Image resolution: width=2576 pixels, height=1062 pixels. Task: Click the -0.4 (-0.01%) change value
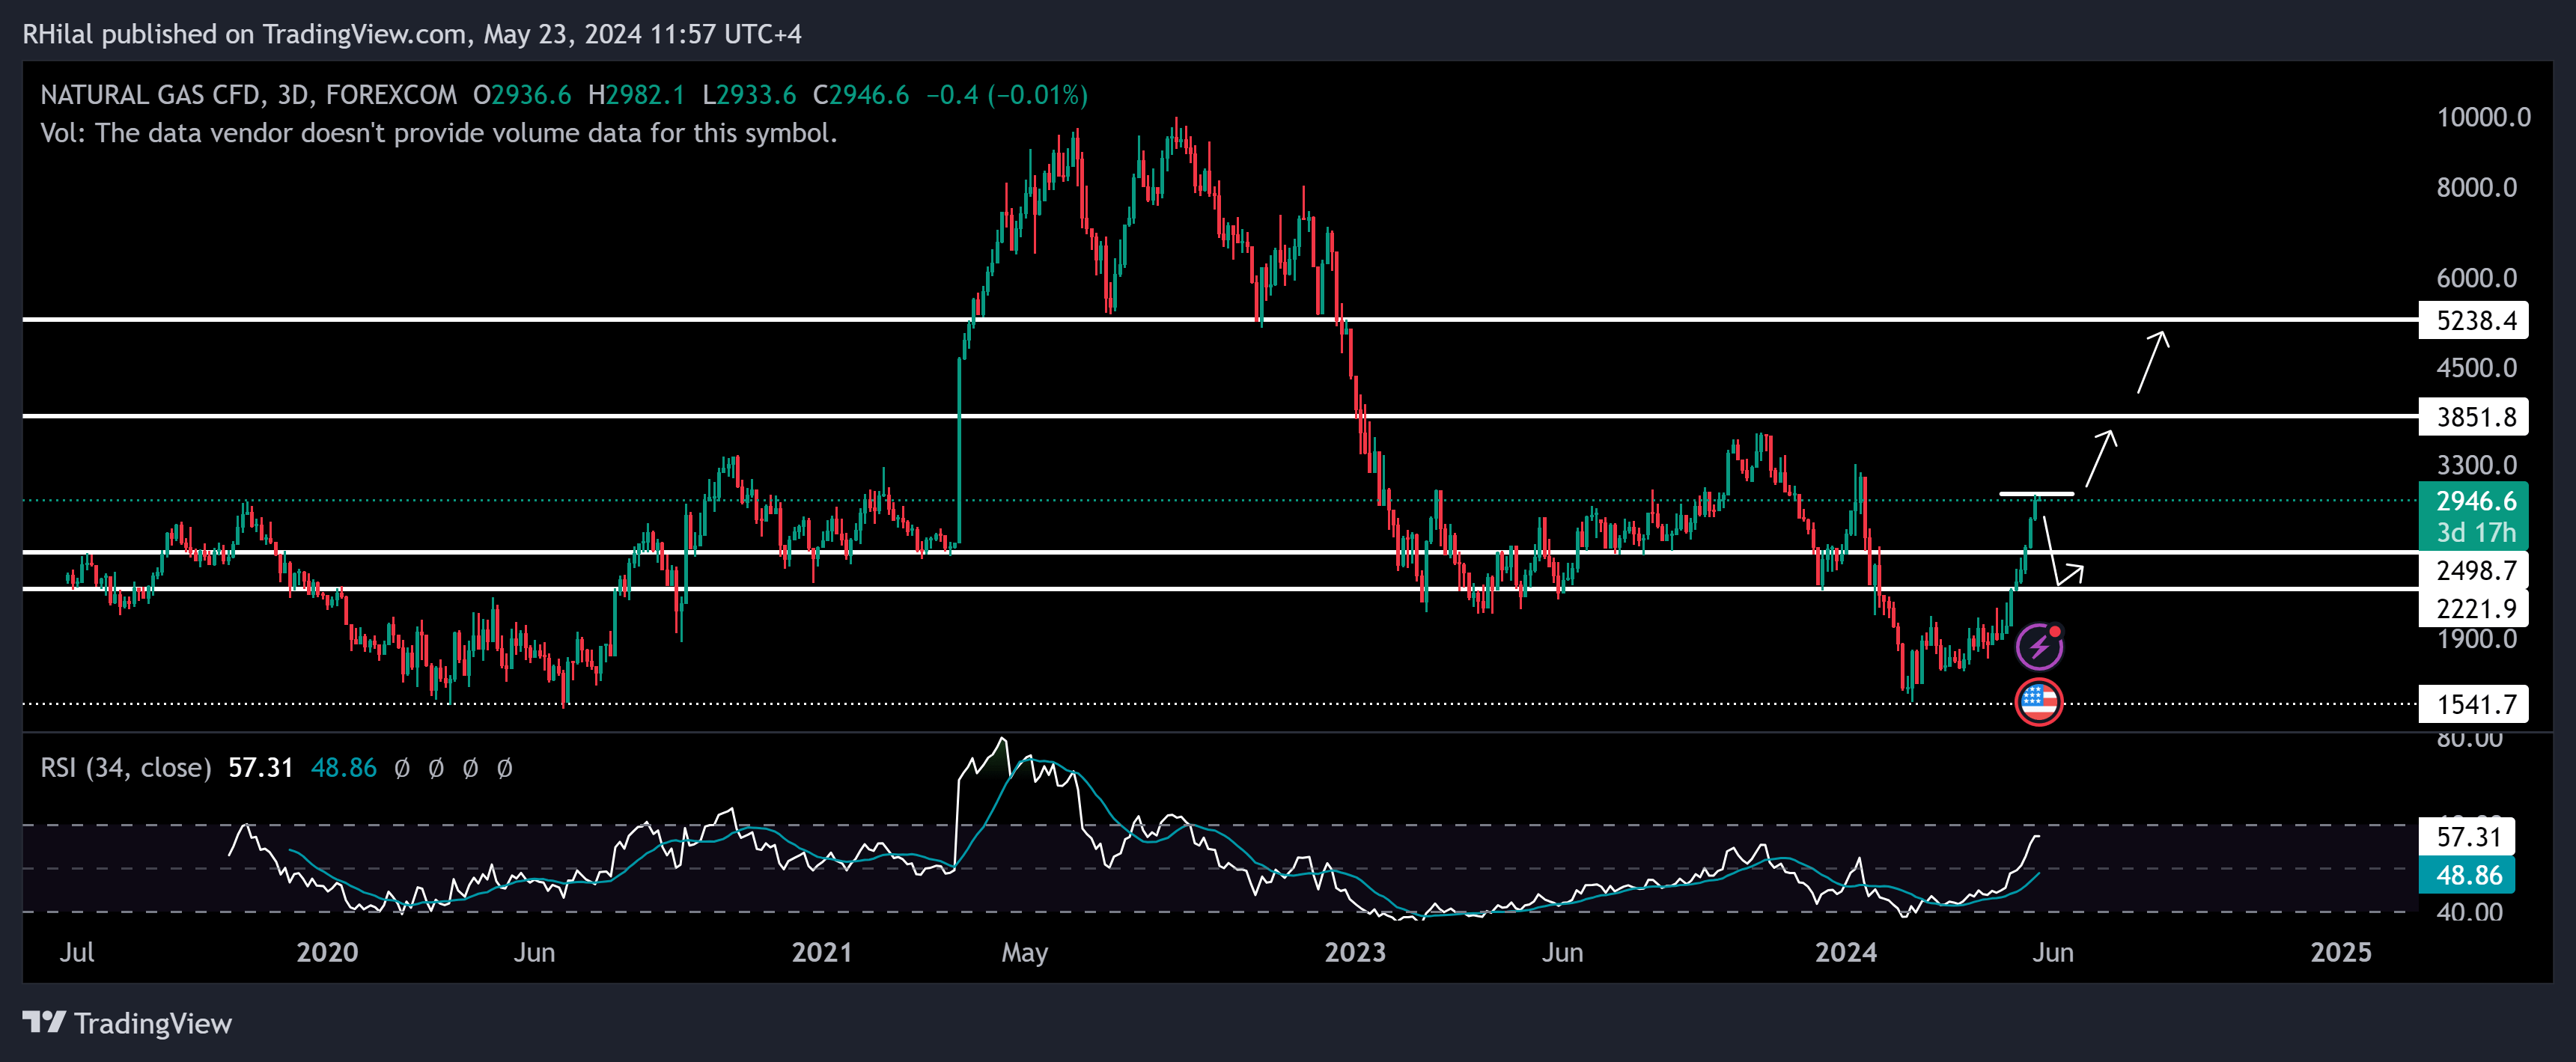[x=1007, y=95]
